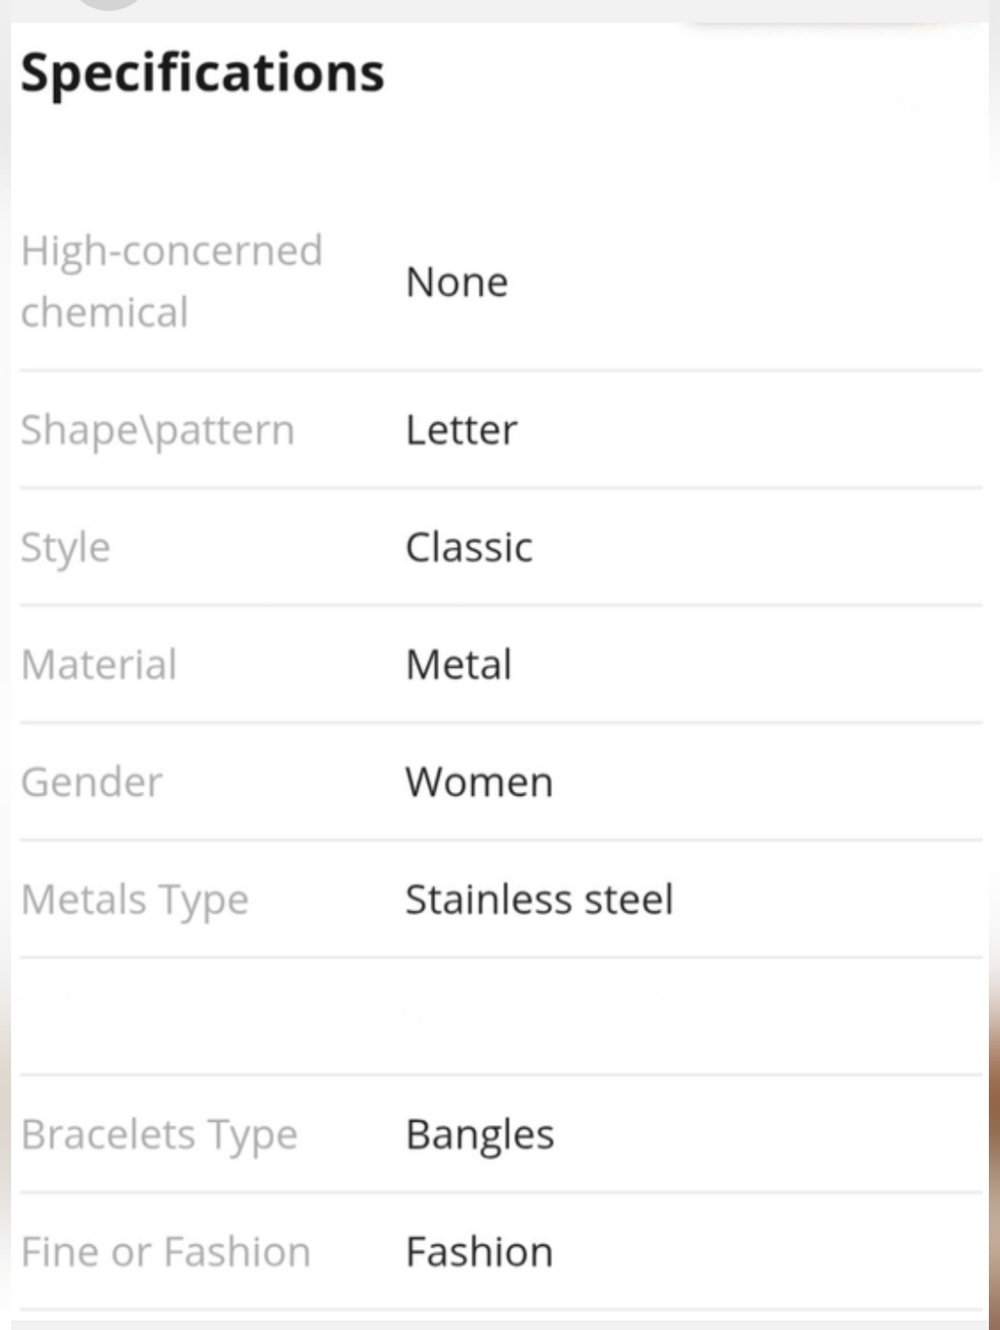Image resolution: width=1000 pixels, height=1330 pixels.
Task: Select the Metal material value
Action: [459, 665]
